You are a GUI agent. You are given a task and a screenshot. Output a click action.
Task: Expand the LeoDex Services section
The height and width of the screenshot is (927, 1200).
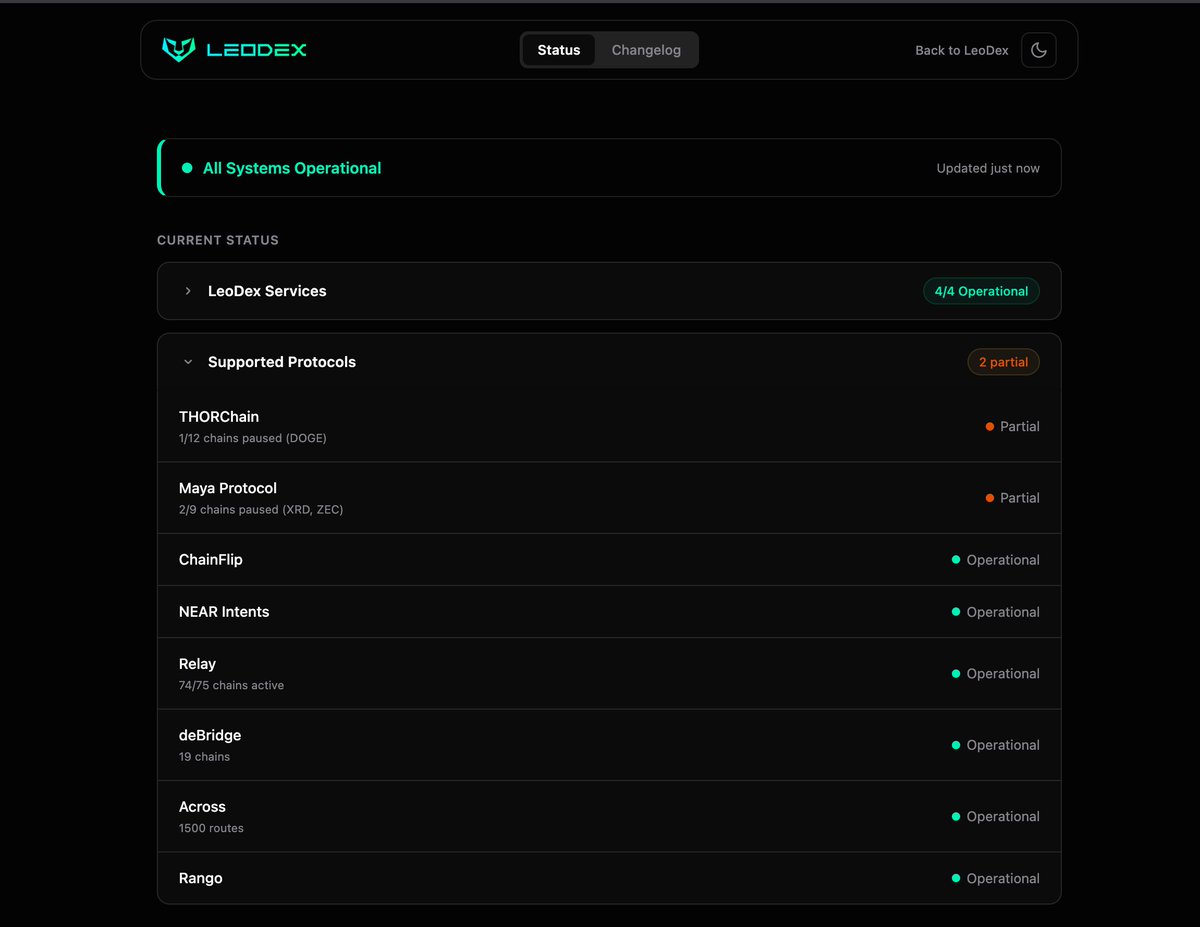coord(609,291)
